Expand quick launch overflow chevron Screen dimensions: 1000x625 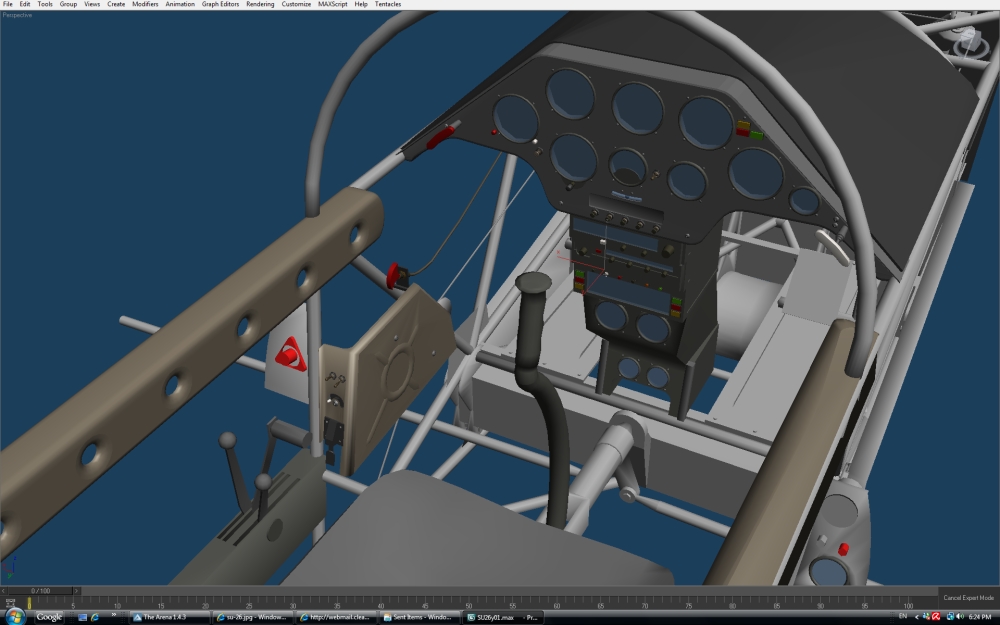tap(114, 615)
